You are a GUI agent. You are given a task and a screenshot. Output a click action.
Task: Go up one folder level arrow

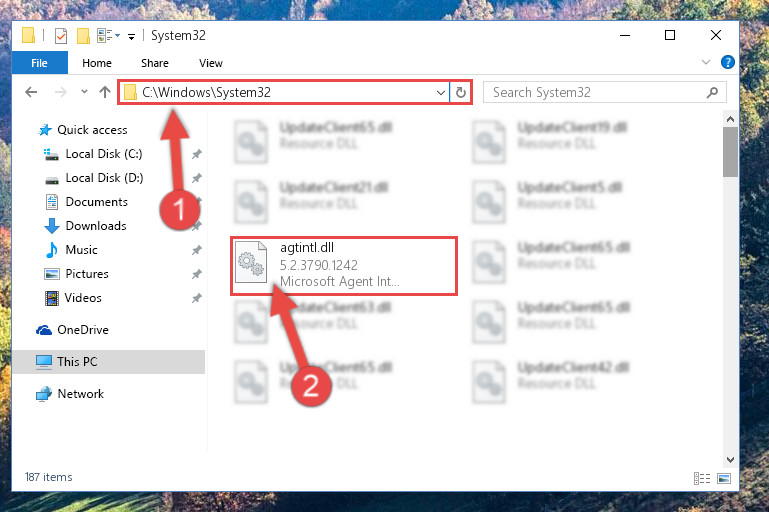pos(104,92)
